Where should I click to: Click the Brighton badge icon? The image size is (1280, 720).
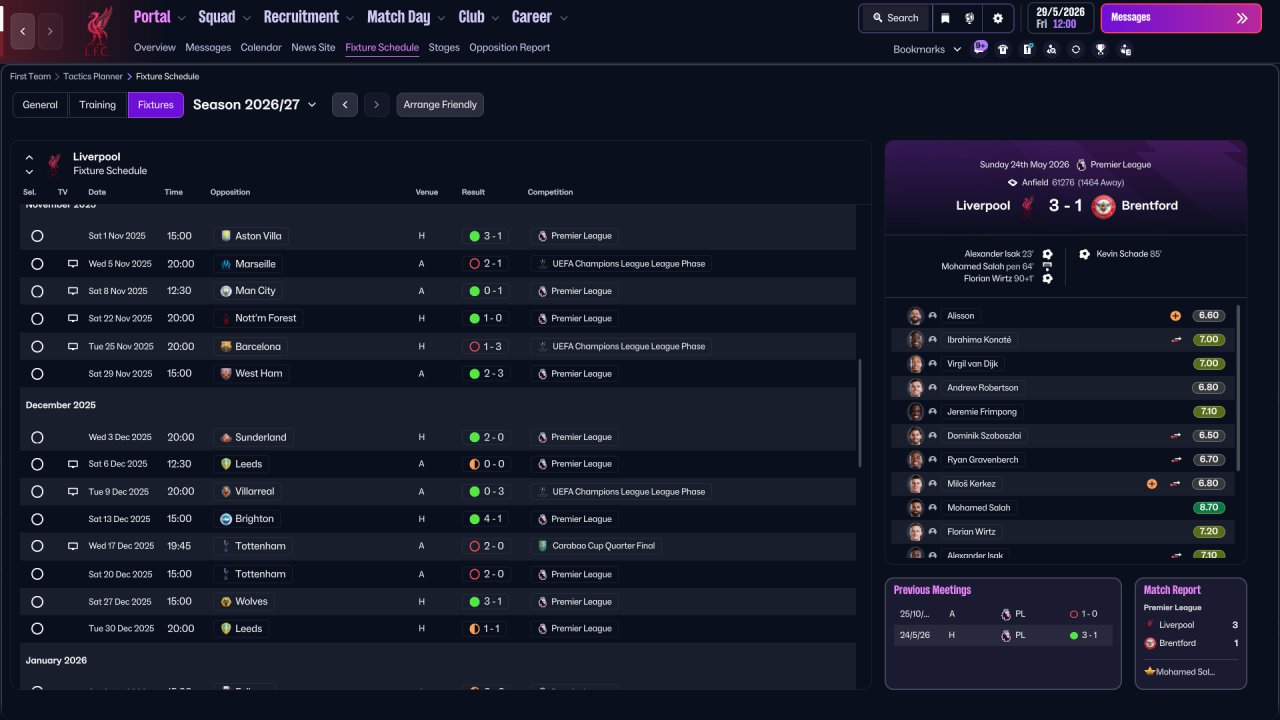tap(226, 519)
